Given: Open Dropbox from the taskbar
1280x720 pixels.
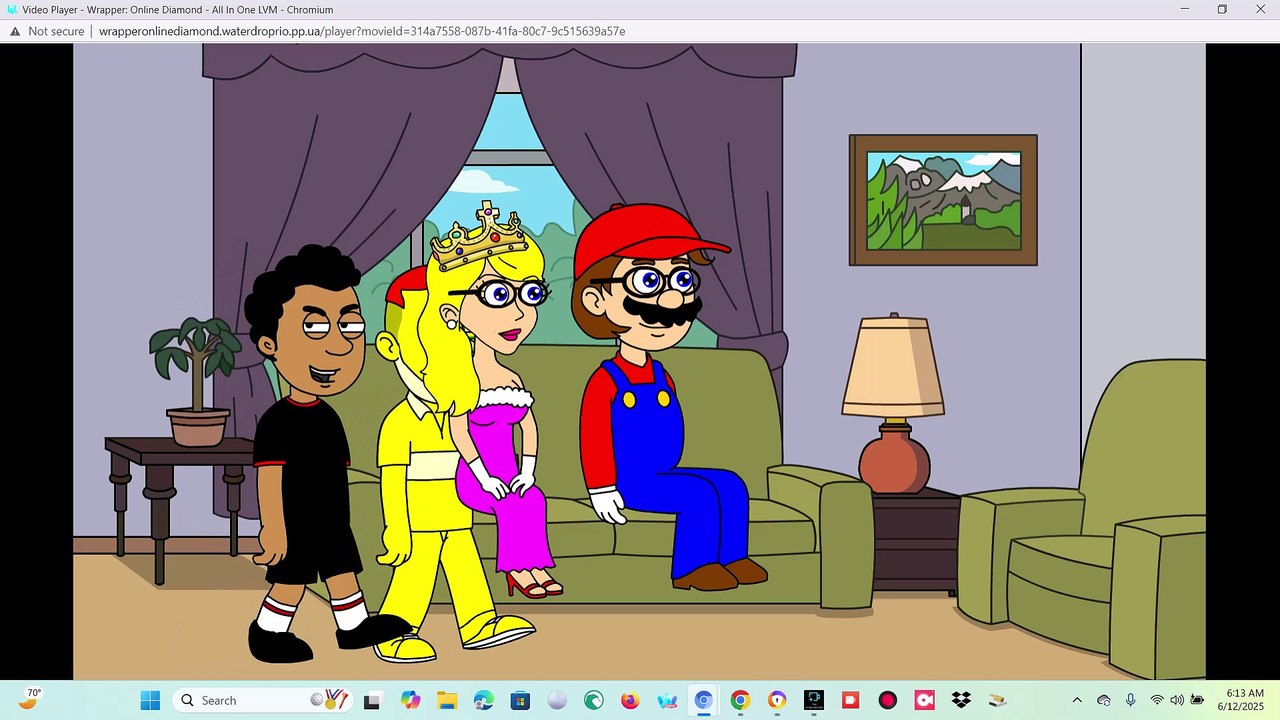Looking at the screenshot, I should pos(961,700).
